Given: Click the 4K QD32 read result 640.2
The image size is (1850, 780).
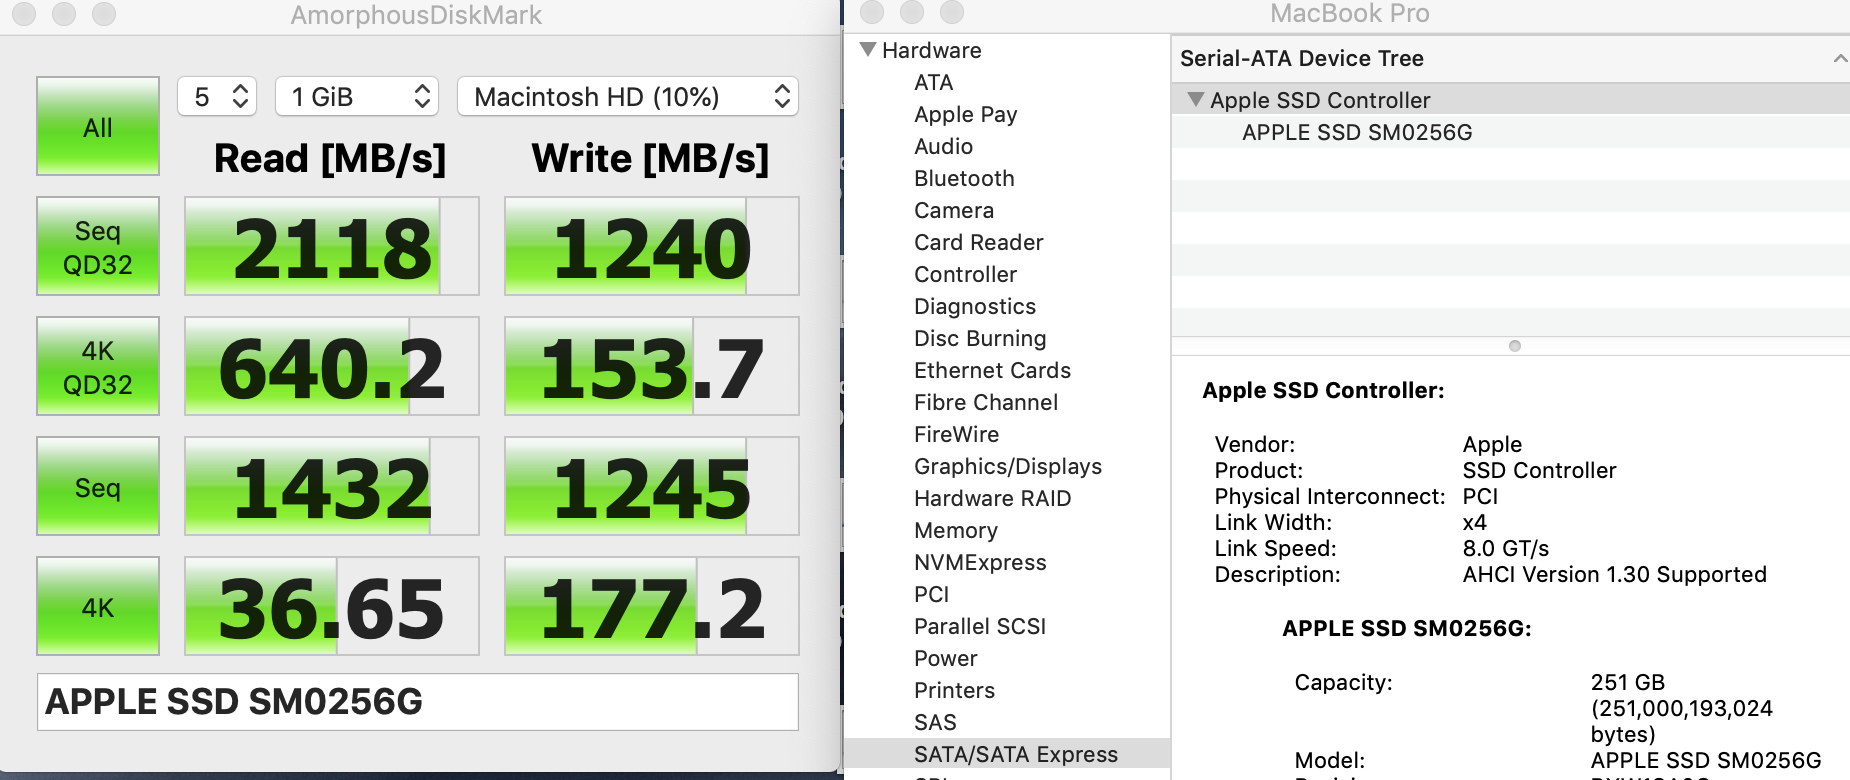Looking at the screenshot, I should pos(332,366).
